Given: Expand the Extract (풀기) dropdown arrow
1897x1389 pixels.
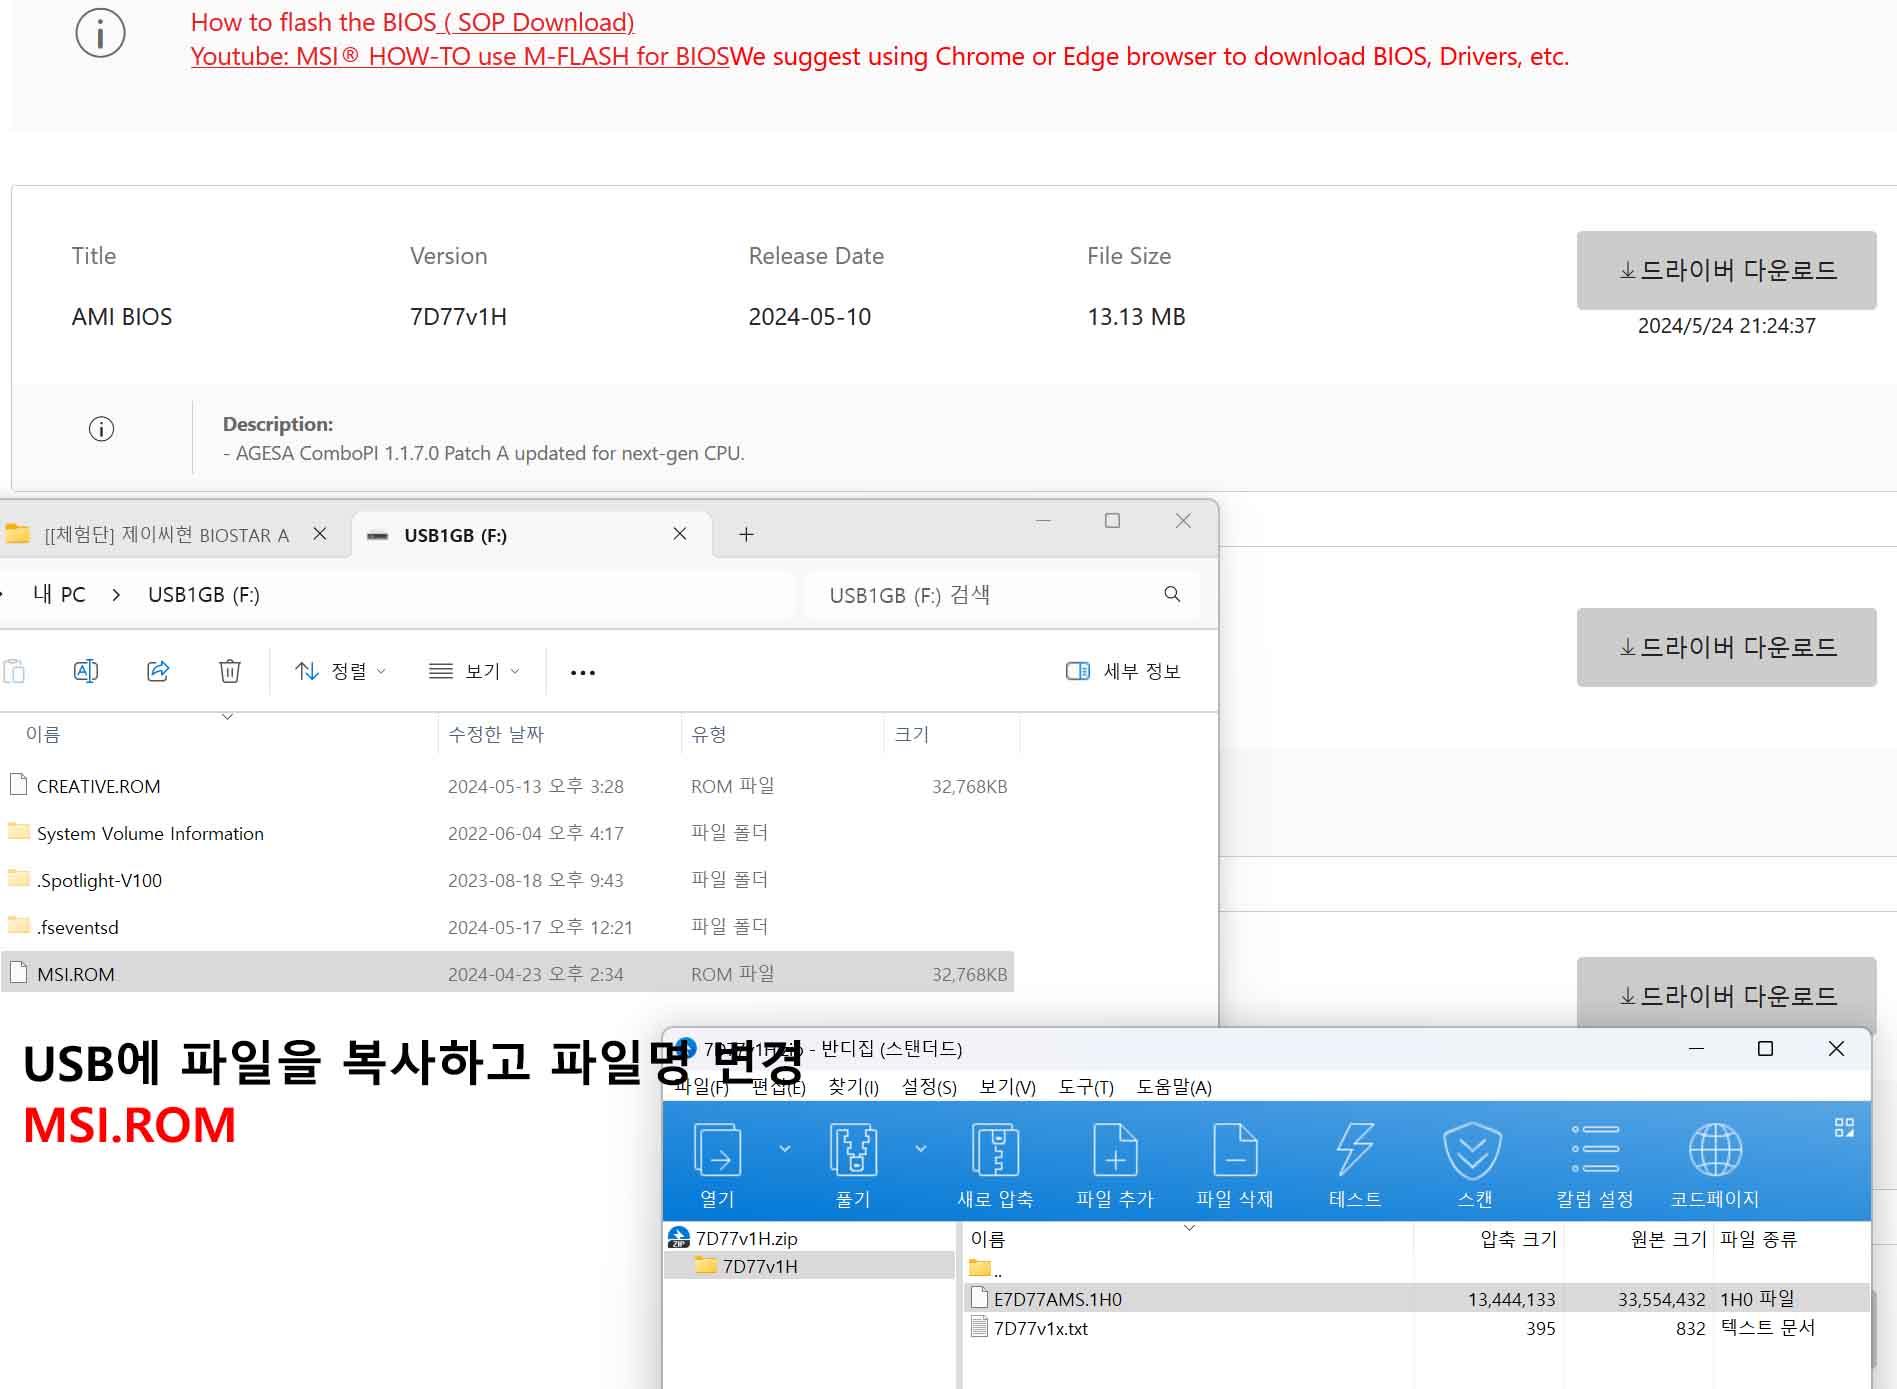Looking at the screenshot, I should coord(921,1148).
